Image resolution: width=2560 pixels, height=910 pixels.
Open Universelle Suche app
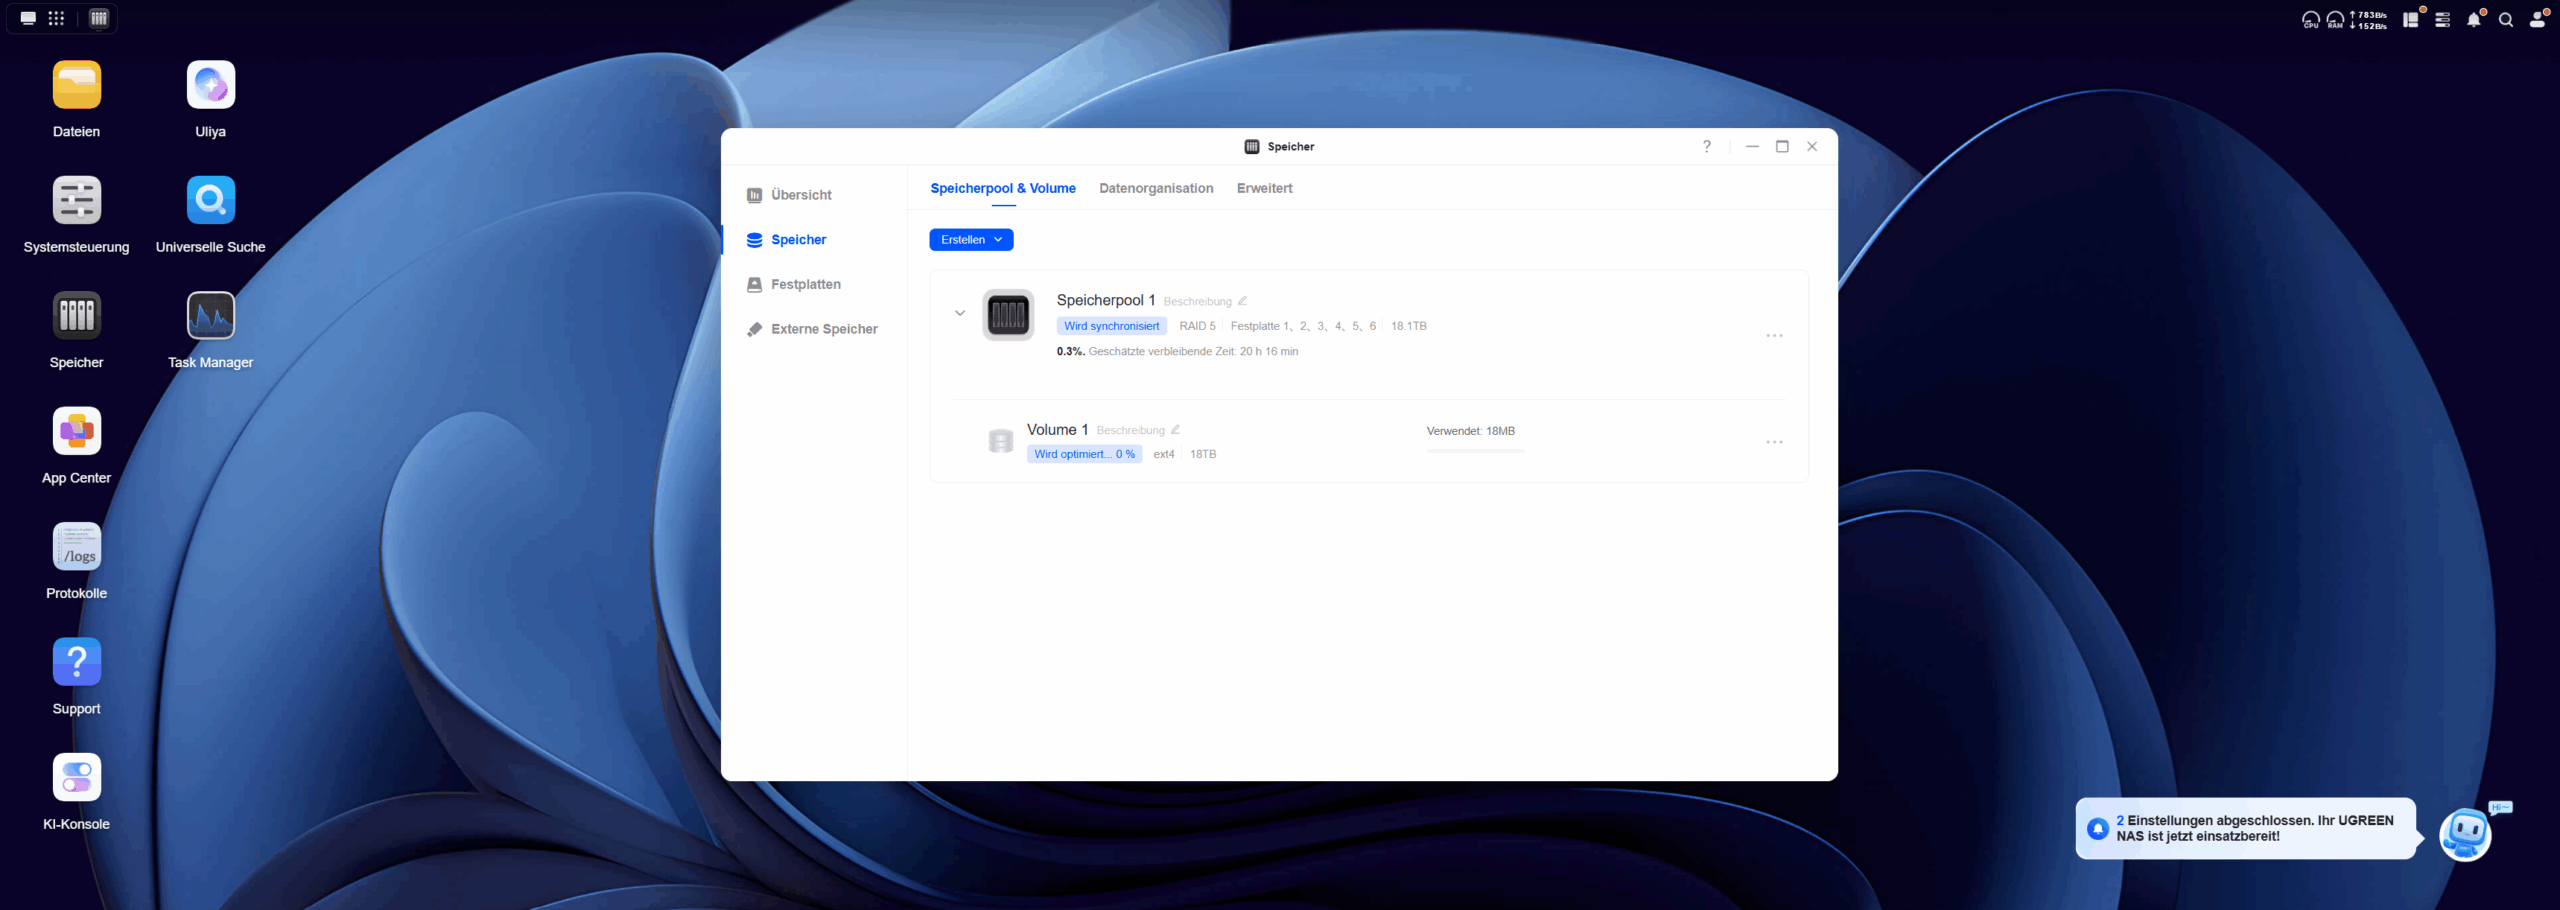coord(210,201)
